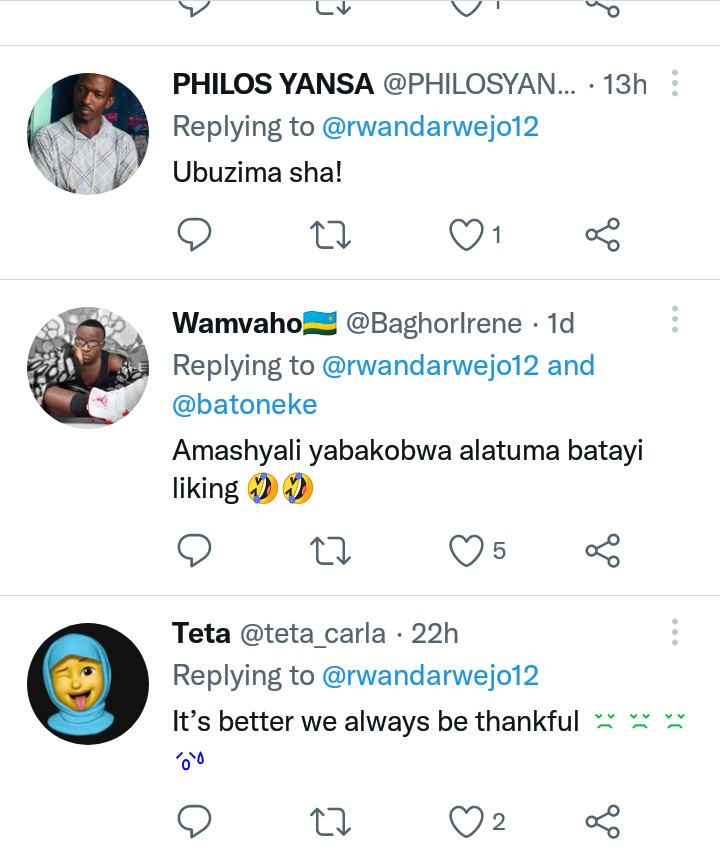Open more options on Teta's tweet

[676, 631]
